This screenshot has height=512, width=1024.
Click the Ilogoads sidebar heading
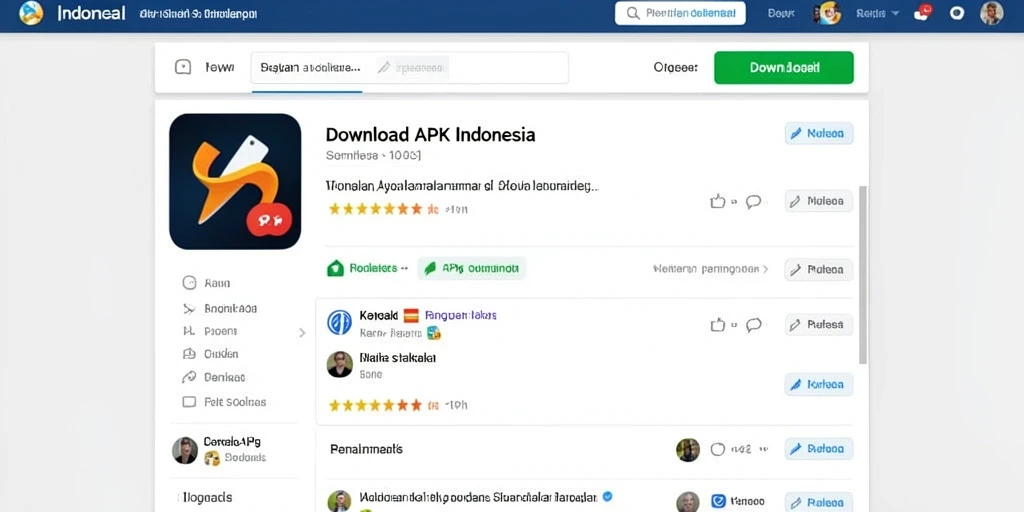pos(208,497)
